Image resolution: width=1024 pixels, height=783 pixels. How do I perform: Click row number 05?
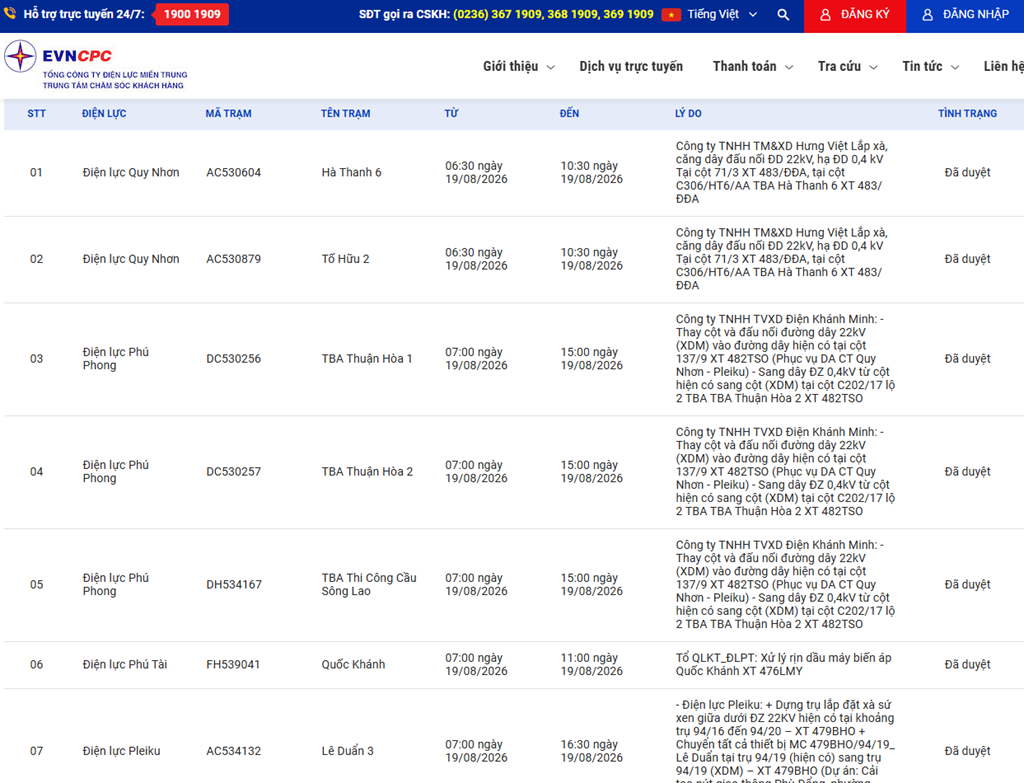pos(37,584)
